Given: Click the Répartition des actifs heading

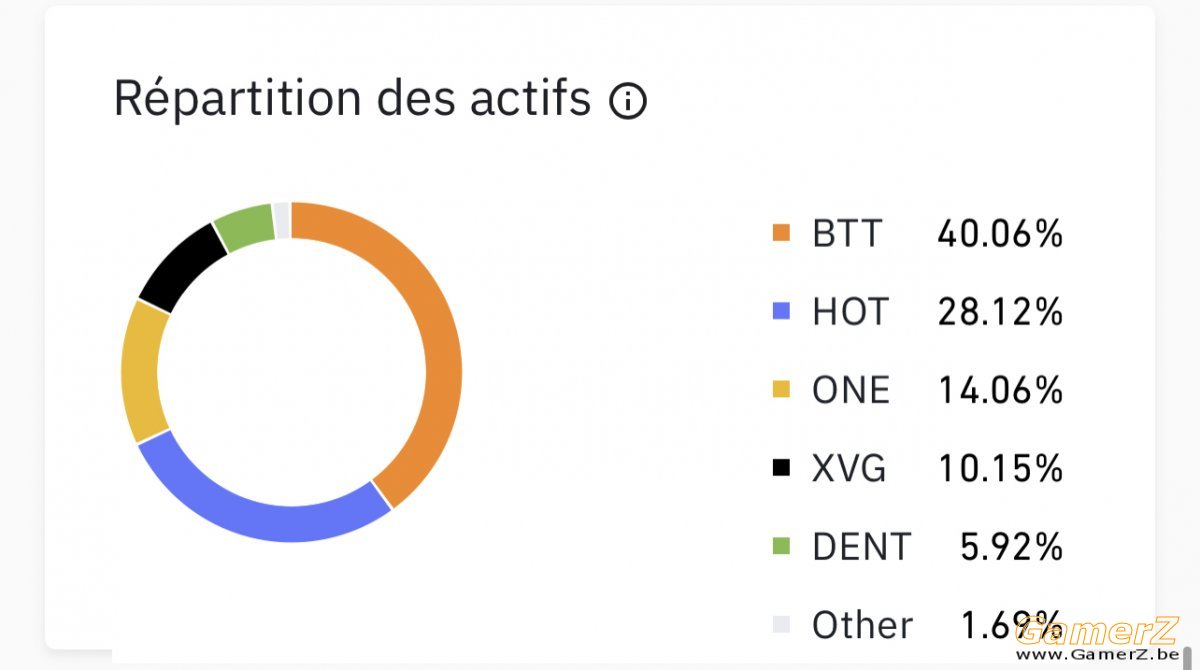Looking at the screenshot, I should [x=352, y=99].
